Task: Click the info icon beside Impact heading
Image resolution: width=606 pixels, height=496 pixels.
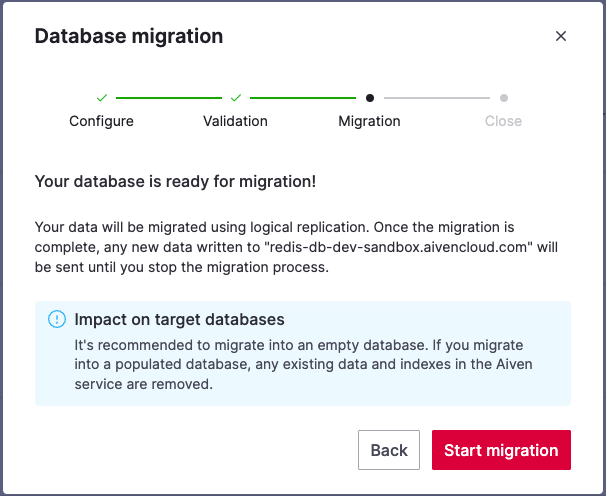Action: pyautogui.click(x=57, y=320)
